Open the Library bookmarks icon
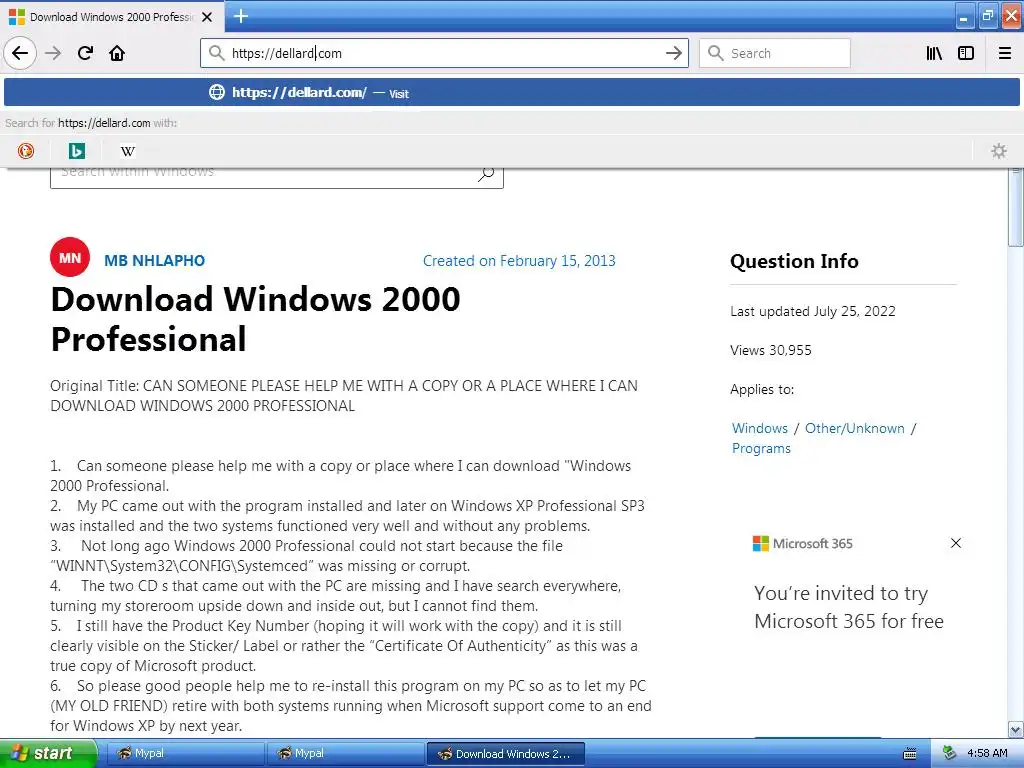This screenshot has width=1024, height=768. point(934,53)
